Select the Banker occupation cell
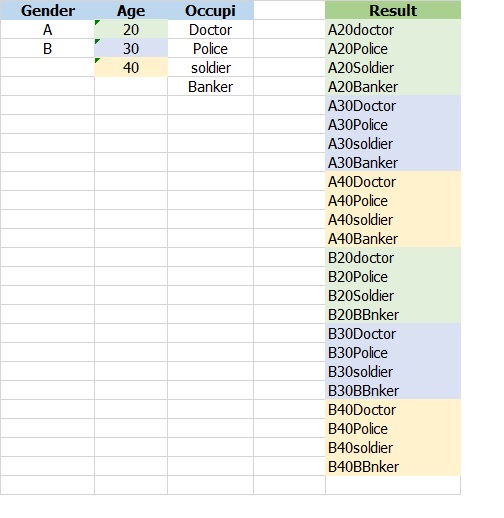The height and width of the screenshot is (518, 504). coord(210,86)
